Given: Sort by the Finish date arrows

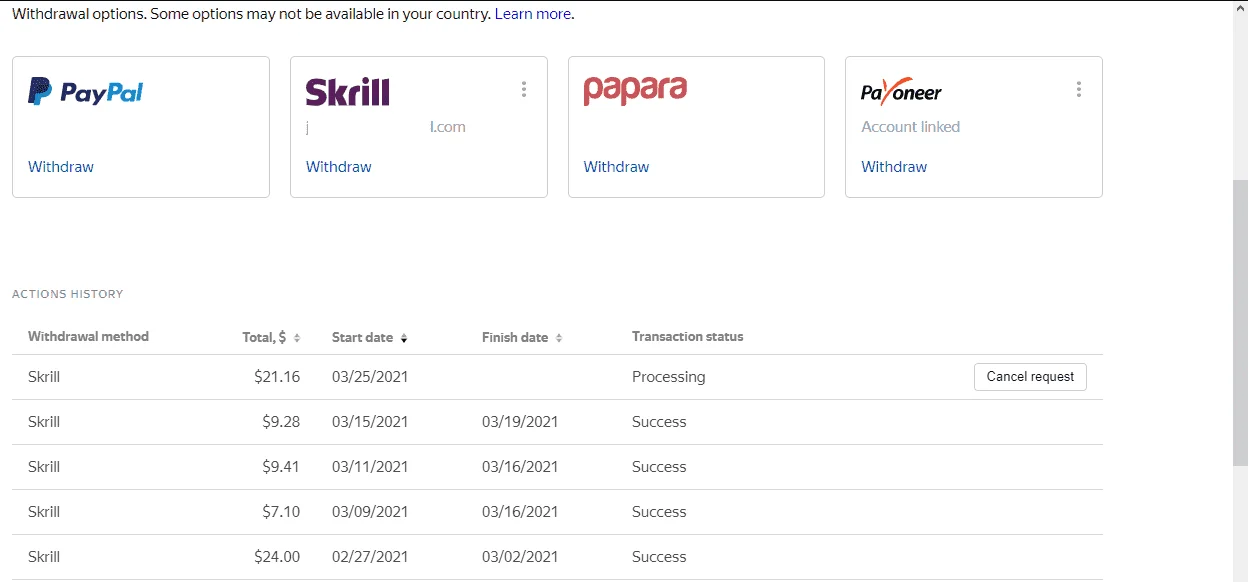Looking at the screenshot, I should point(559,338).
